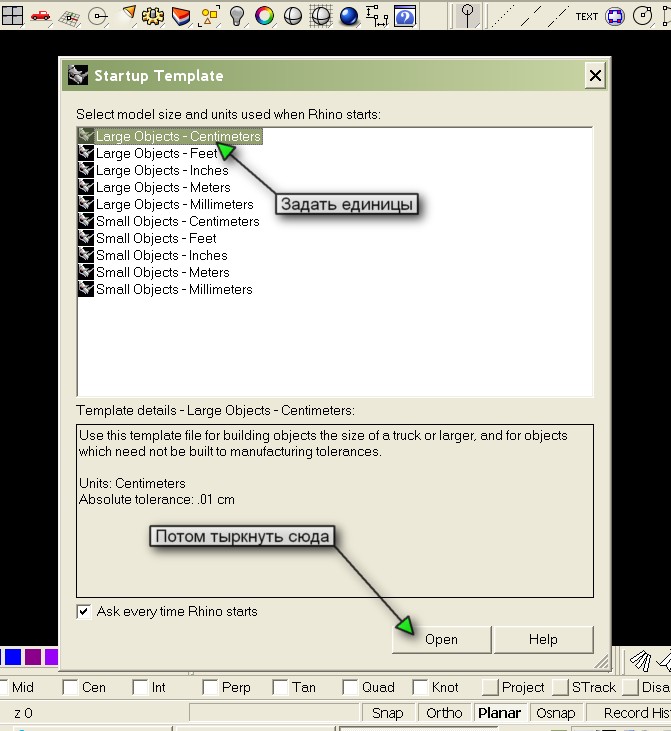
Task: Select the middle dashed line tool
Action: pos(531,15)
